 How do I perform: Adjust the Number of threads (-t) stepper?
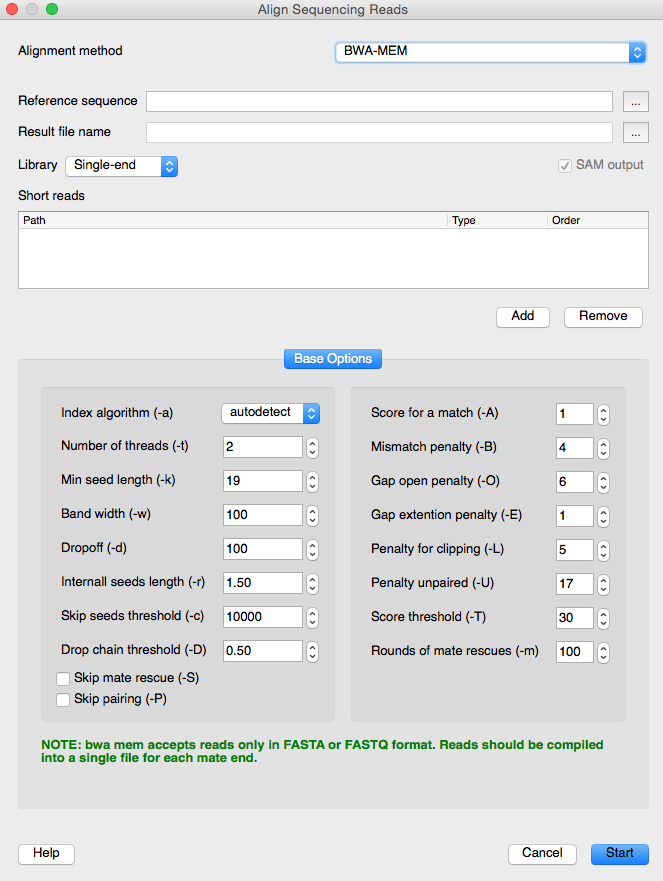coord(312,448)
